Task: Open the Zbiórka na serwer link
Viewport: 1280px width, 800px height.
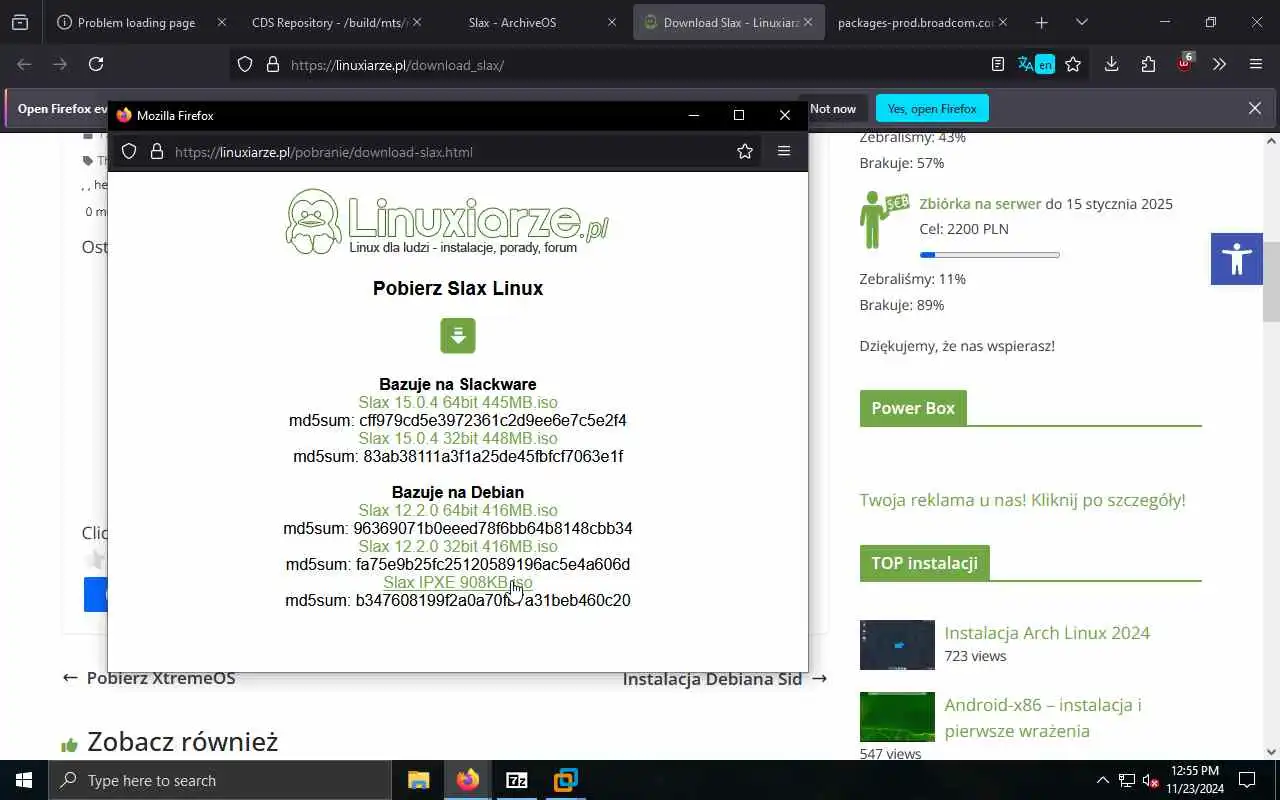Action: click(980, 203)
